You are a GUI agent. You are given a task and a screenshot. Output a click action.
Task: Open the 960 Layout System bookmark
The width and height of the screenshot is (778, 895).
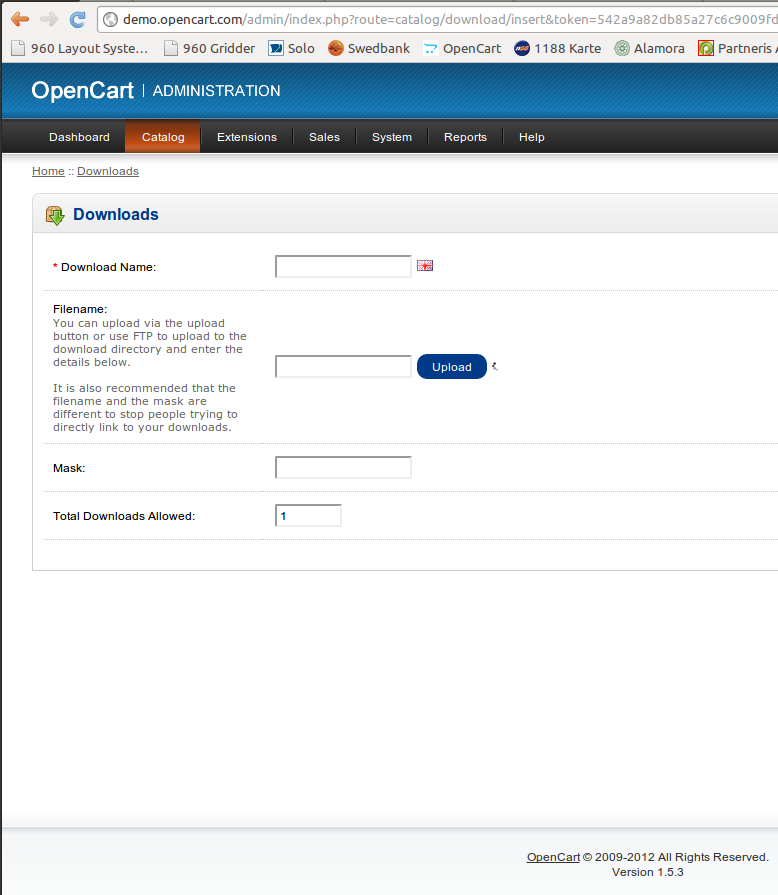(x=80, y=49)
